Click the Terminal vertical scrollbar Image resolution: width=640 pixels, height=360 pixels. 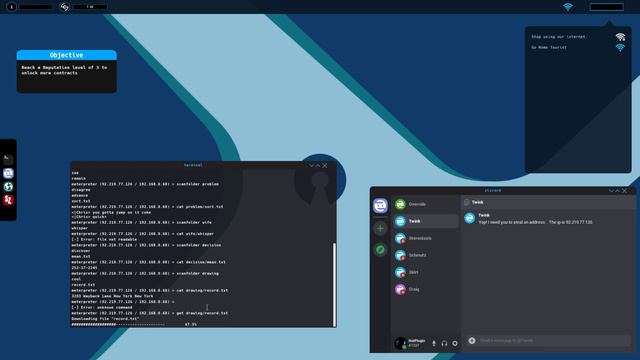(x=334, y=284)
